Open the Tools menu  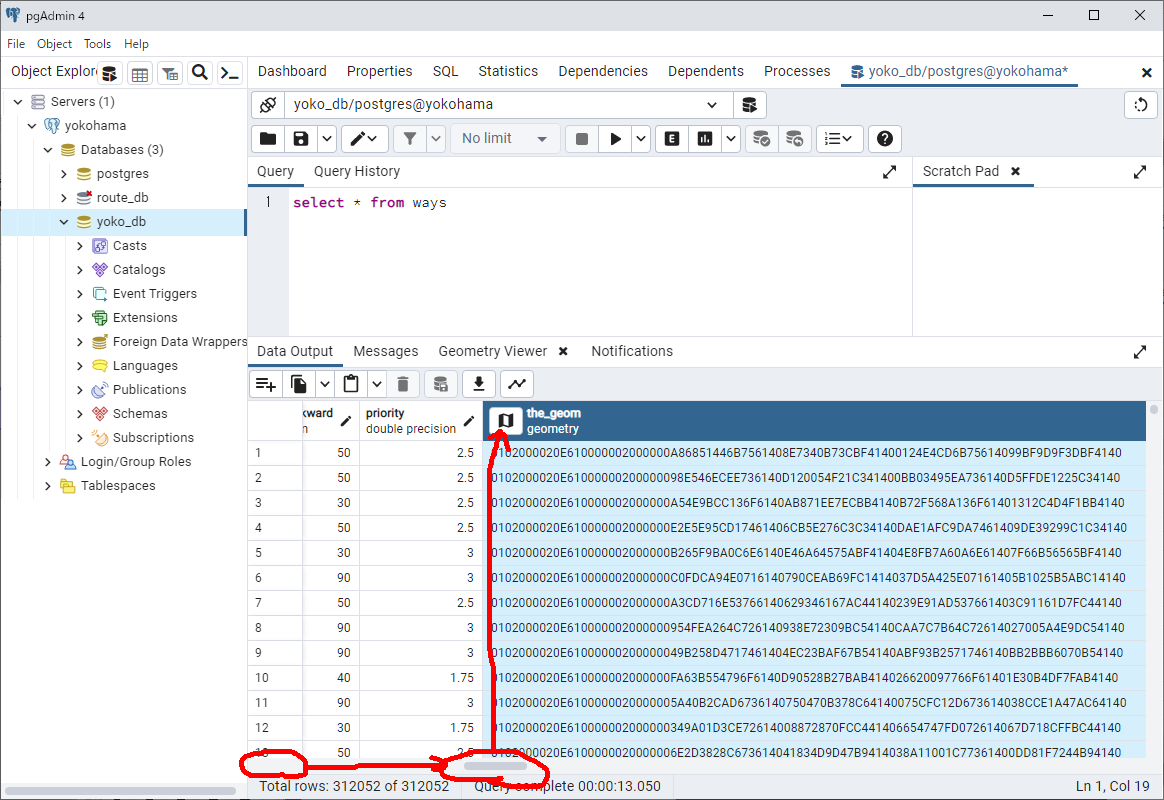pyautogui.click(x=97, y=44)
